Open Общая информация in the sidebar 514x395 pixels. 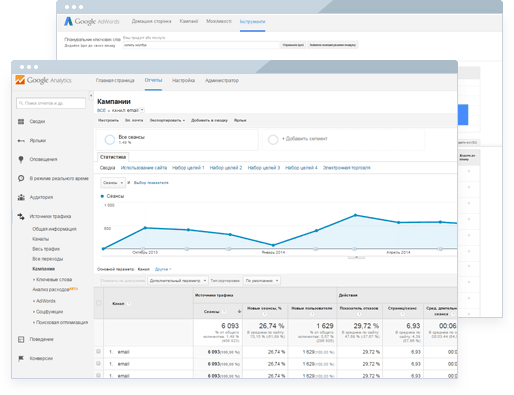coord(54,229)
